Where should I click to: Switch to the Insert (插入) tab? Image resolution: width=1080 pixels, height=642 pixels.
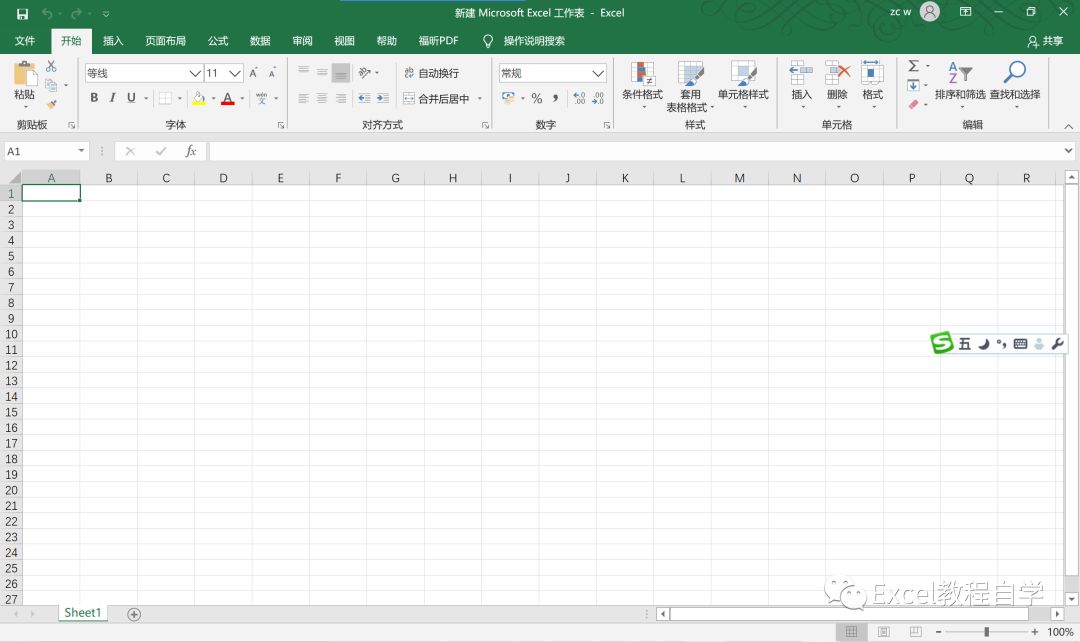click(x=113, y=41)
